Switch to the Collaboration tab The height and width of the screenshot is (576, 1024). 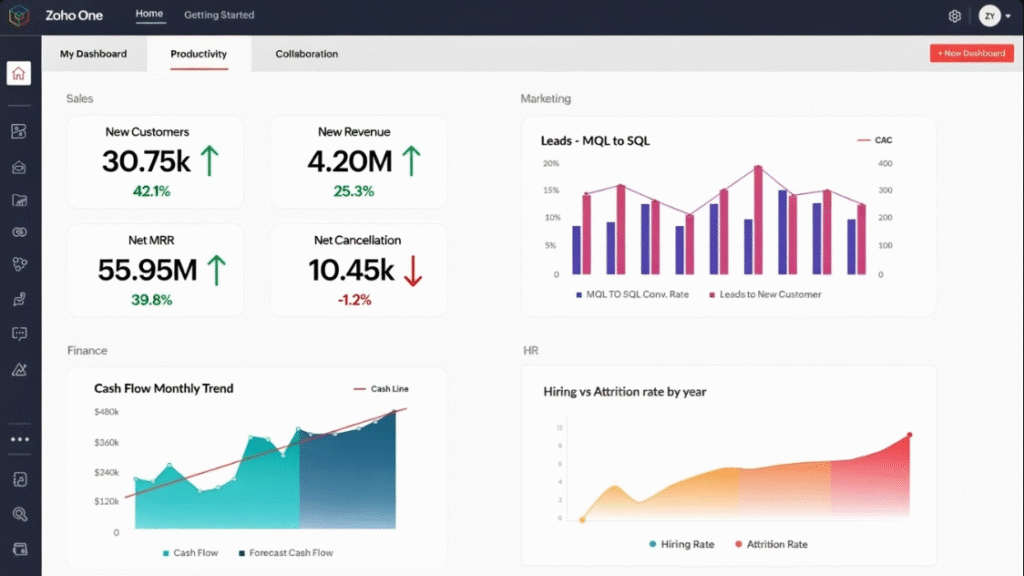coord(306,54)
